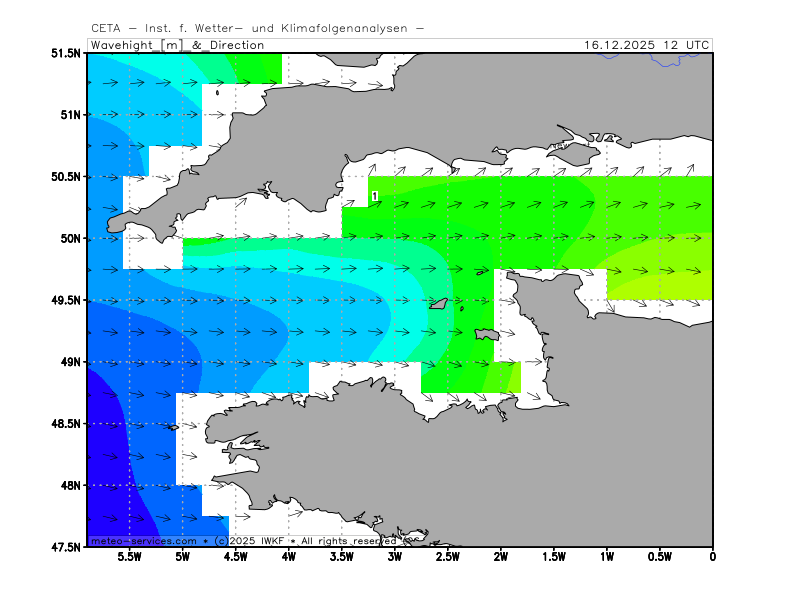This screenshot has height=600, width=800.
Task: Click the CETA institute header text
Action: point(257,28)
